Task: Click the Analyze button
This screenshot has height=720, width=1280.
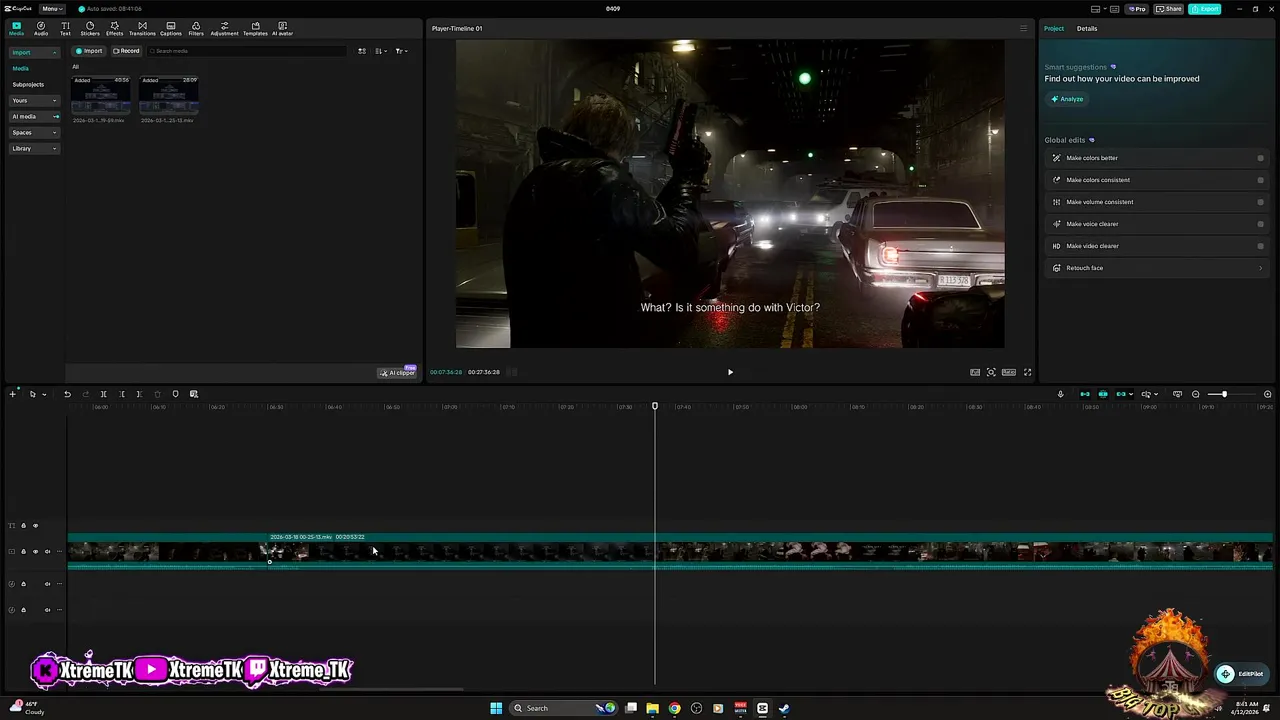Action: 1067,99
